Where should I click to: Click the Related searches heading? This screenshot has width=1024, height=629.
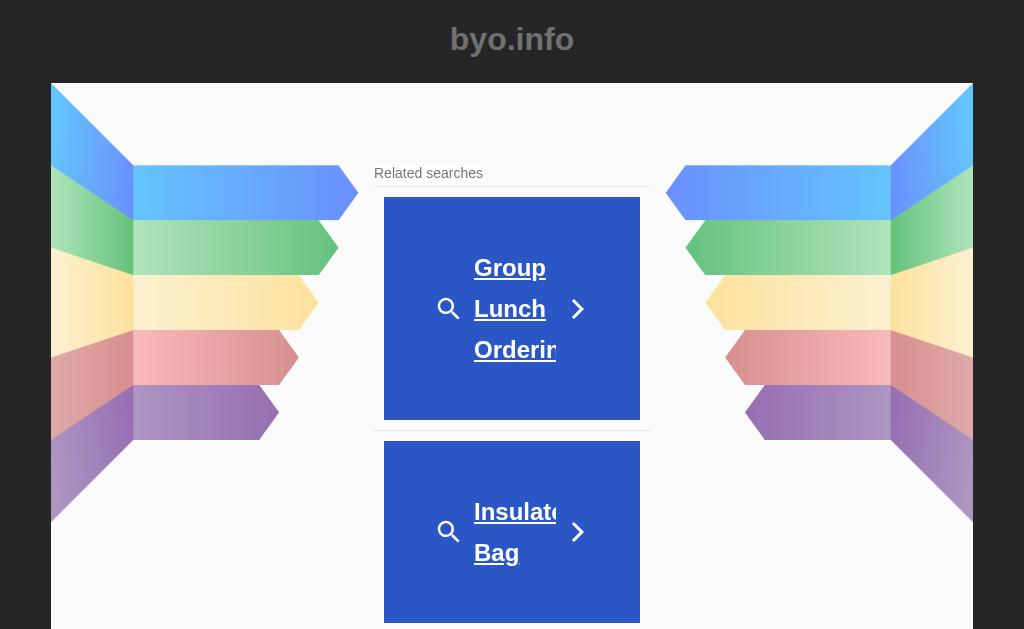pos(428,173)
